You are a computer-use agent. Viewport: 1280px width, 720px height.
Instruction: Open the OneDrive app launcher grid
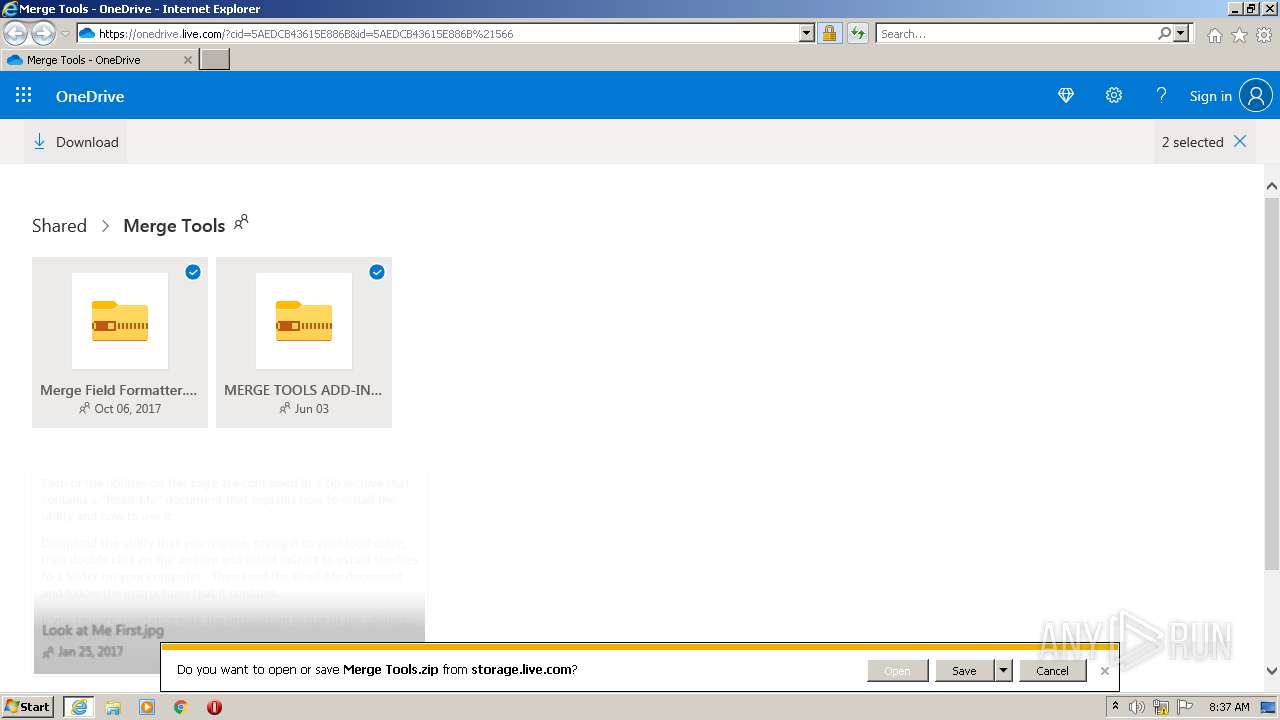pos(24,95)
